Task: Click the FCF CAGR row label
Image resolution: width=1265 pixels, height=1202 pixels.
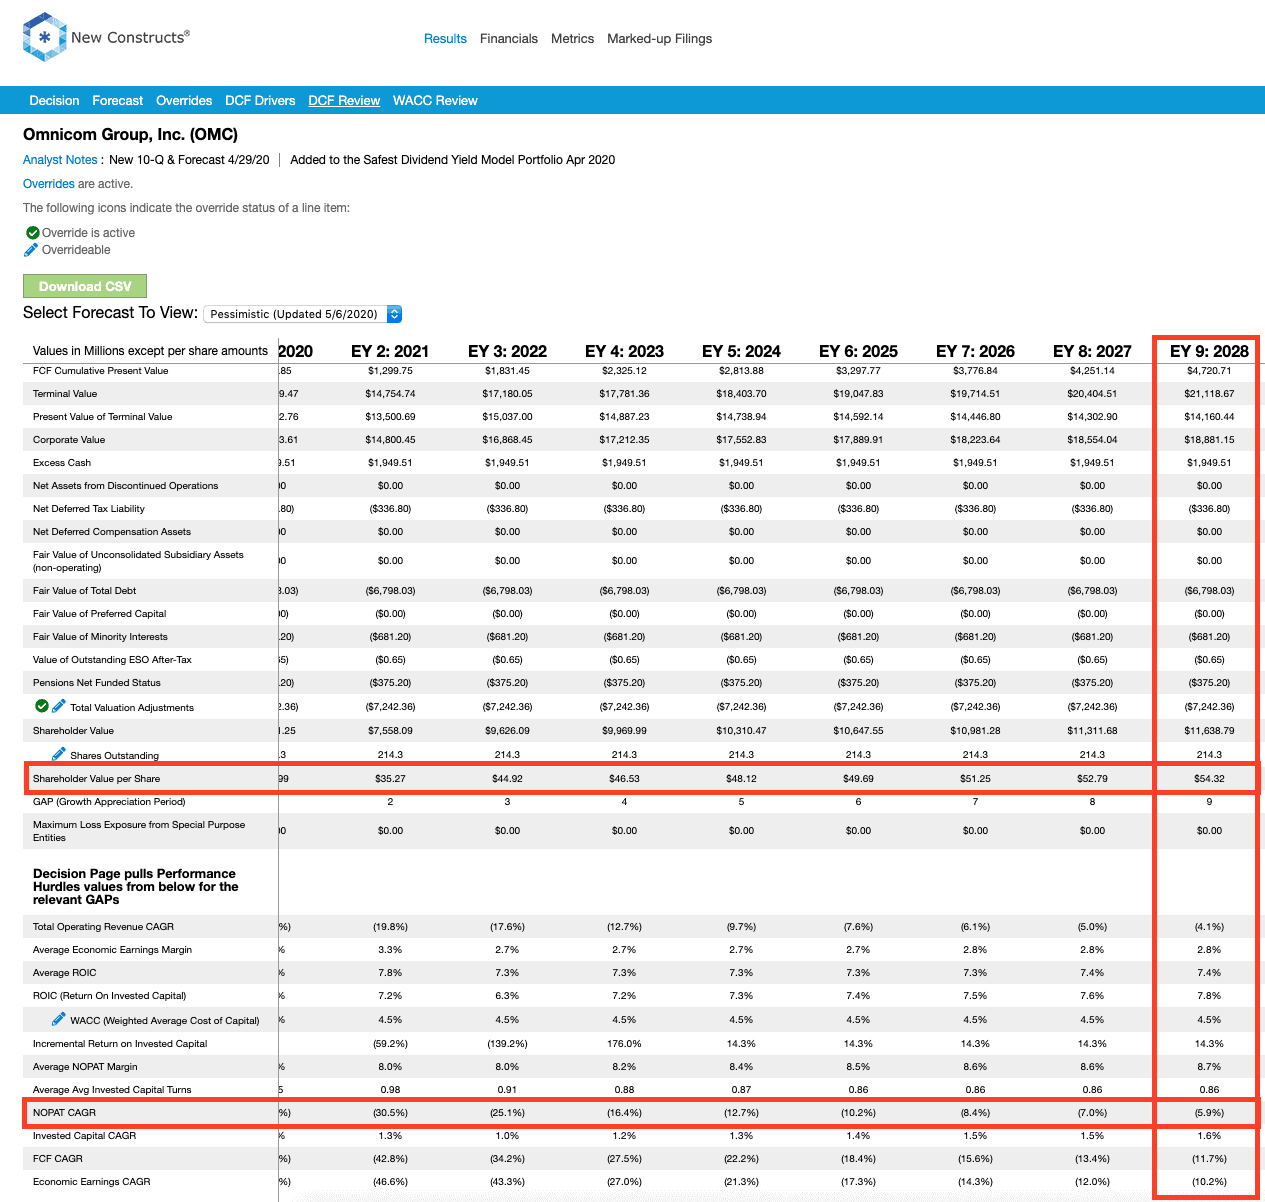Action: (x=58, y=1159)
